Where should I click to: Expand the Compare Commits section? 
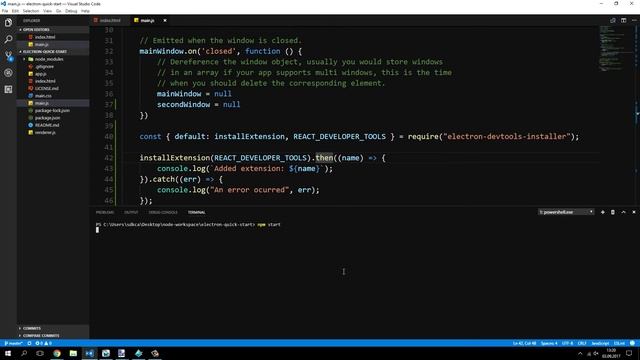tap(53, 336)
